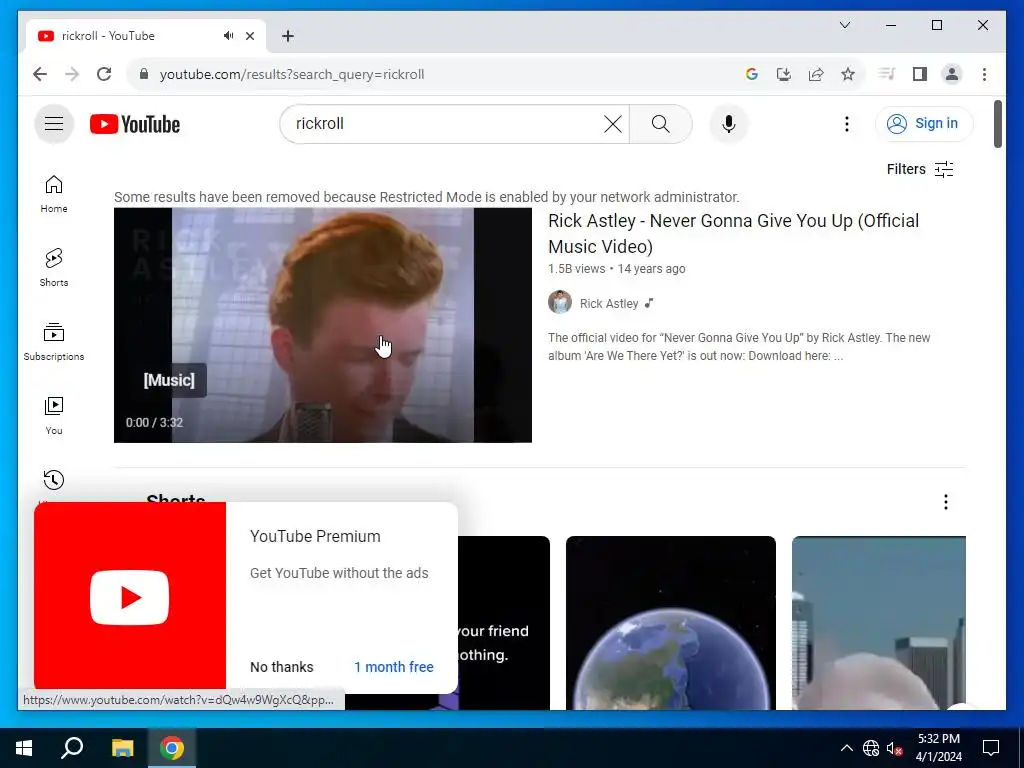Image resolution: width=1024 pixels, height=768 pixels.
Task: Open the YouTube hamburger guide menu
Action: coord(54,123)
